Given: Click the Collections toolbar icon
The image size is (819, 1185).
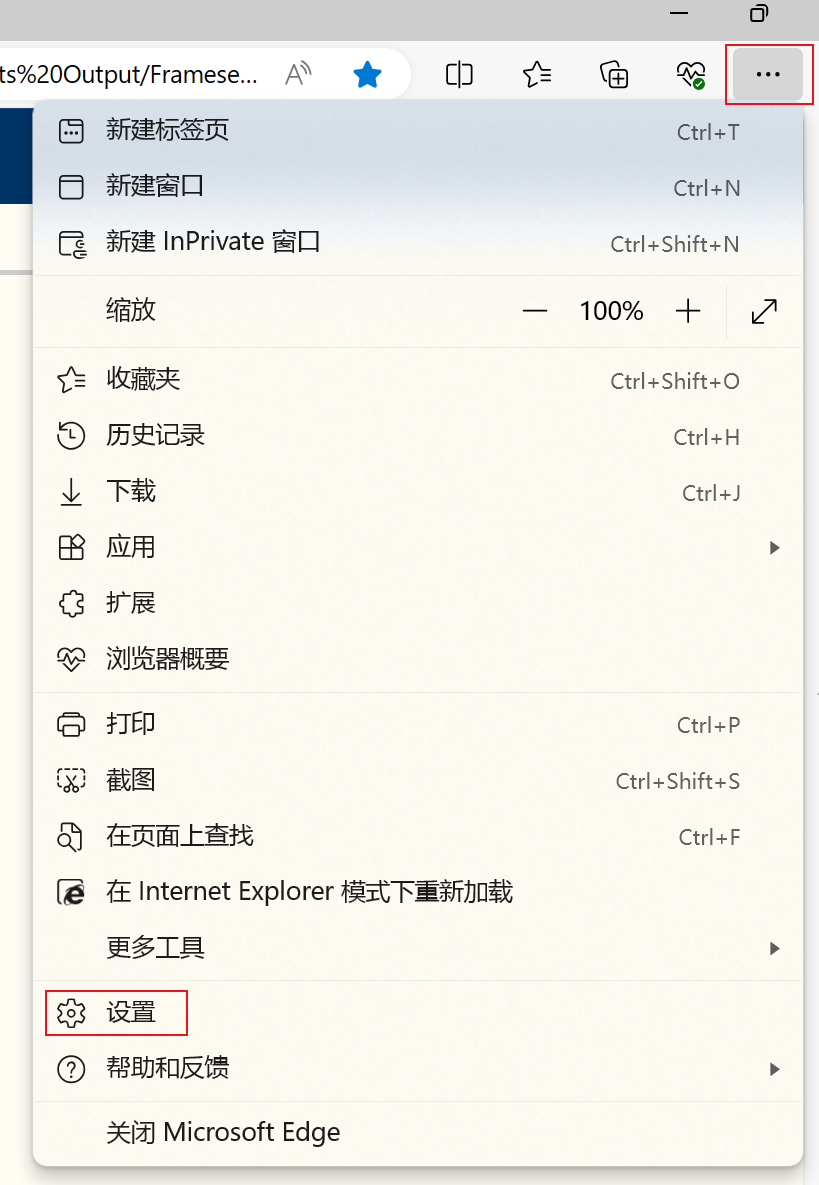Looking at the screenshot, I should tap(614, 74).
